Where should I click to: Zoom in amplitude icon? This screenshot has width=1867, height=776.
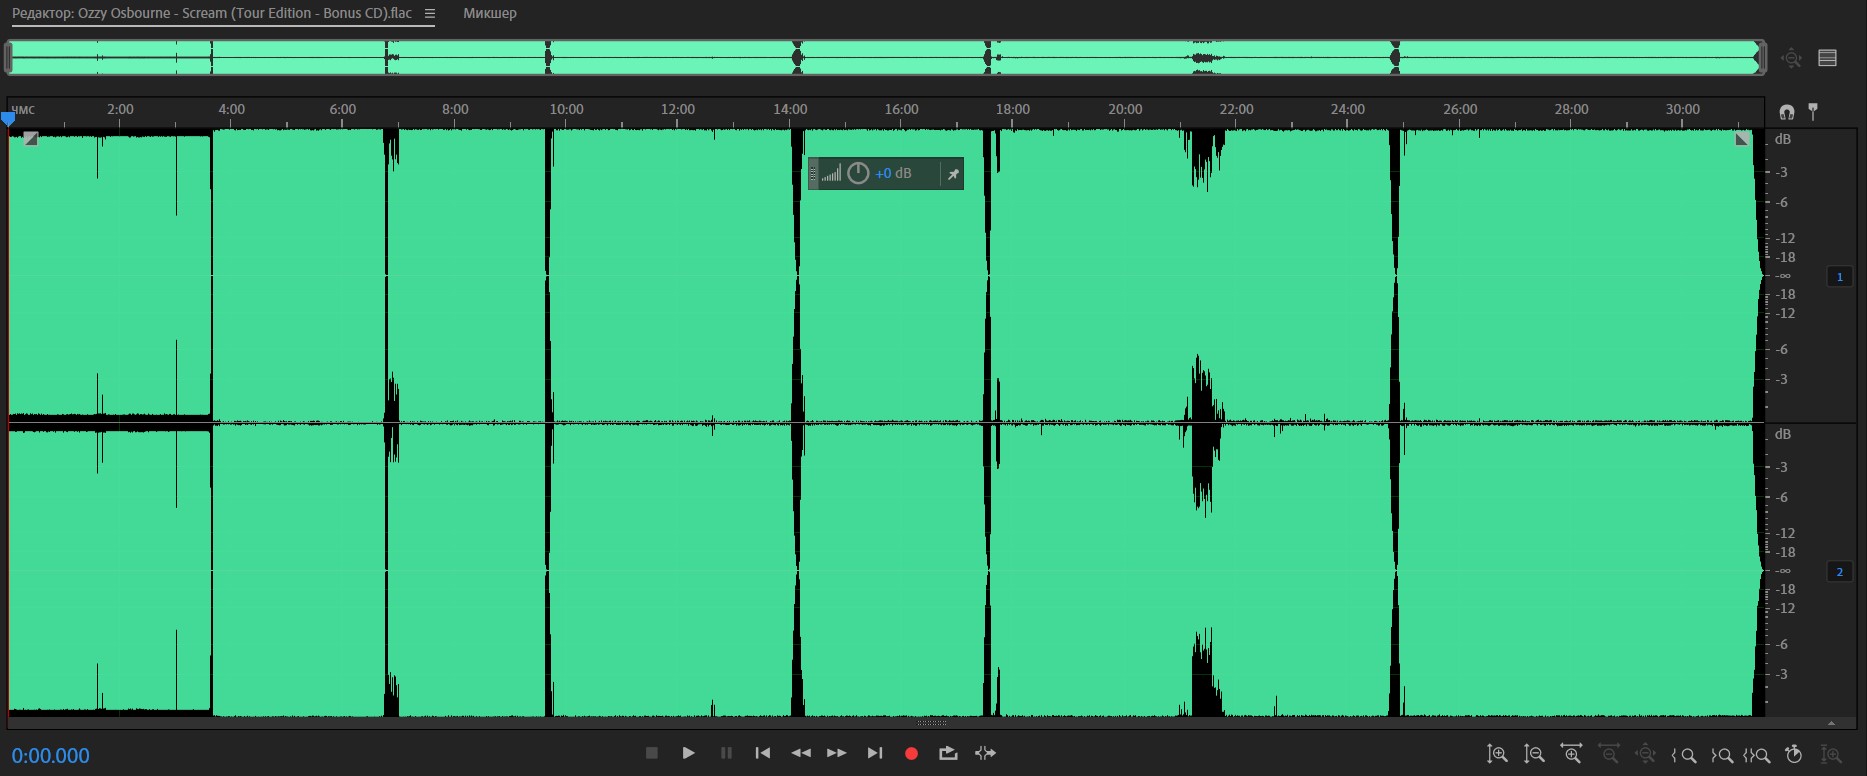(x=1497, y=755)
